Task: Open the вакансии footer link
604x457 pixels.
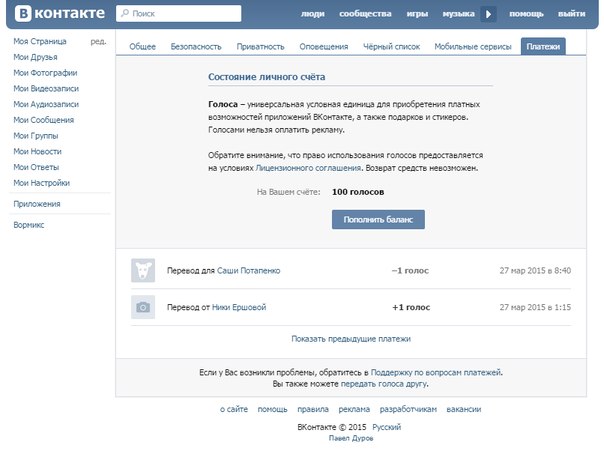Action: pos(463,409)
